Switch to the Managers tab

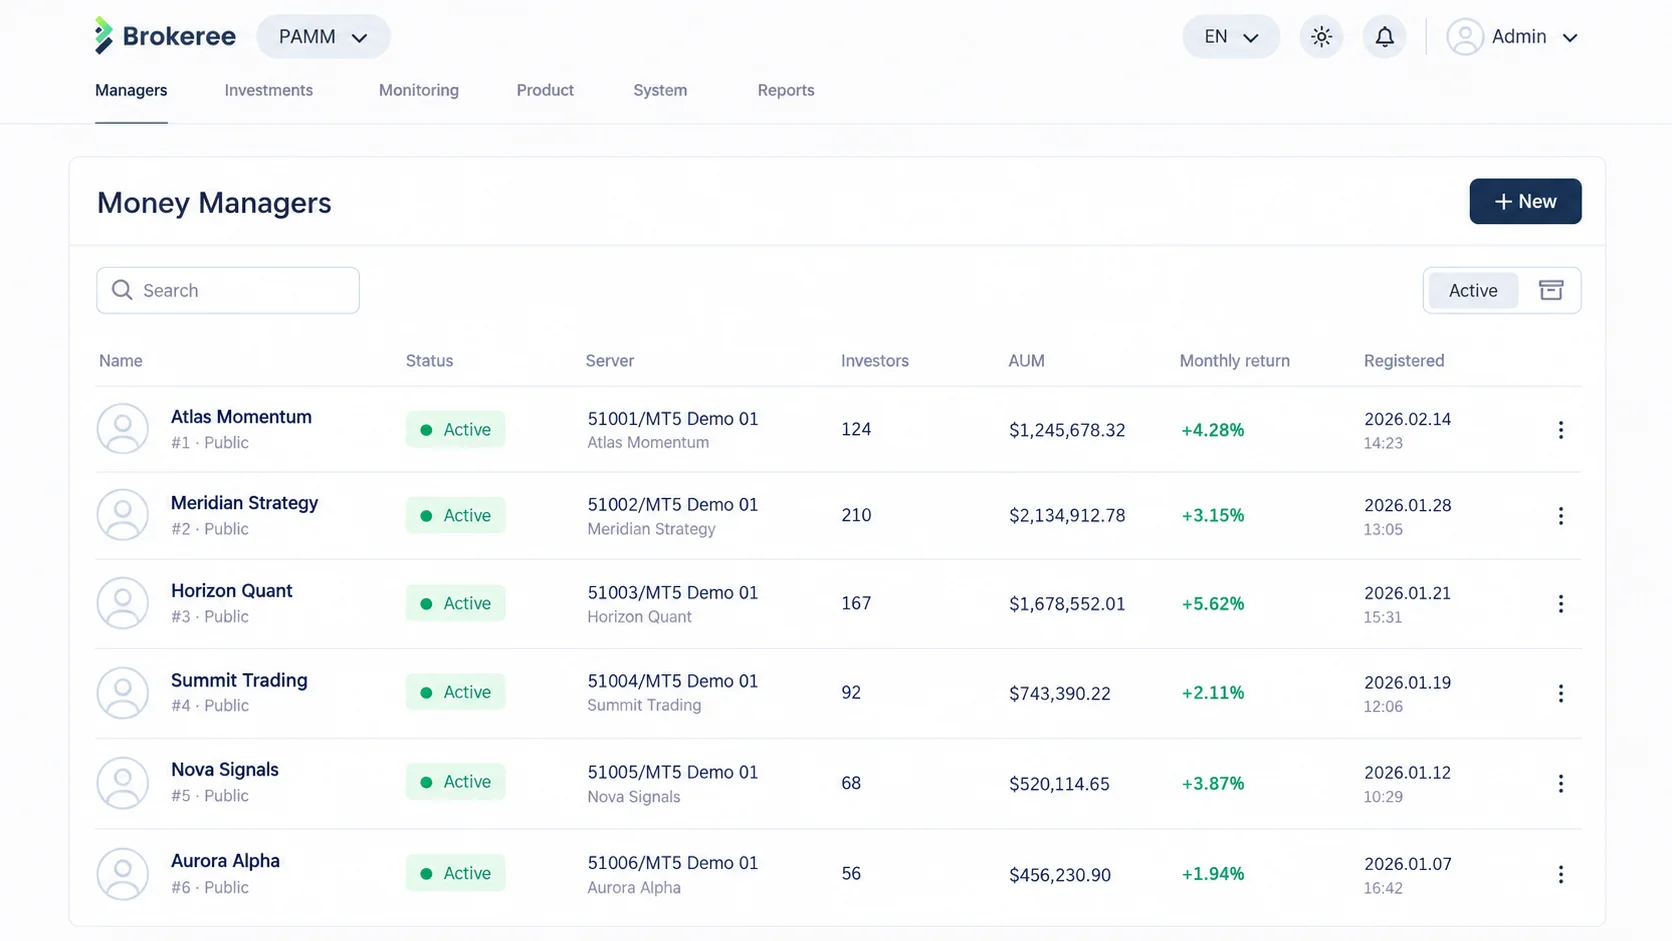click(x=131, y=90)
